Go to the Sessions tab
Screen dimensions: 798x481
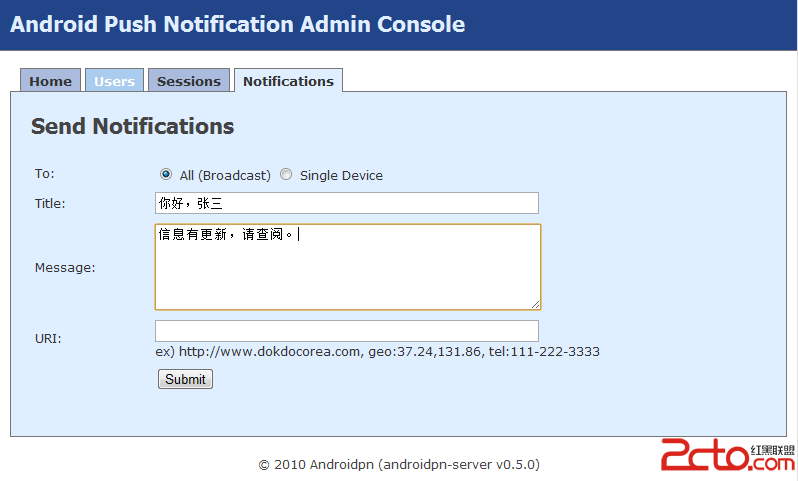click(x=189, y=81)
